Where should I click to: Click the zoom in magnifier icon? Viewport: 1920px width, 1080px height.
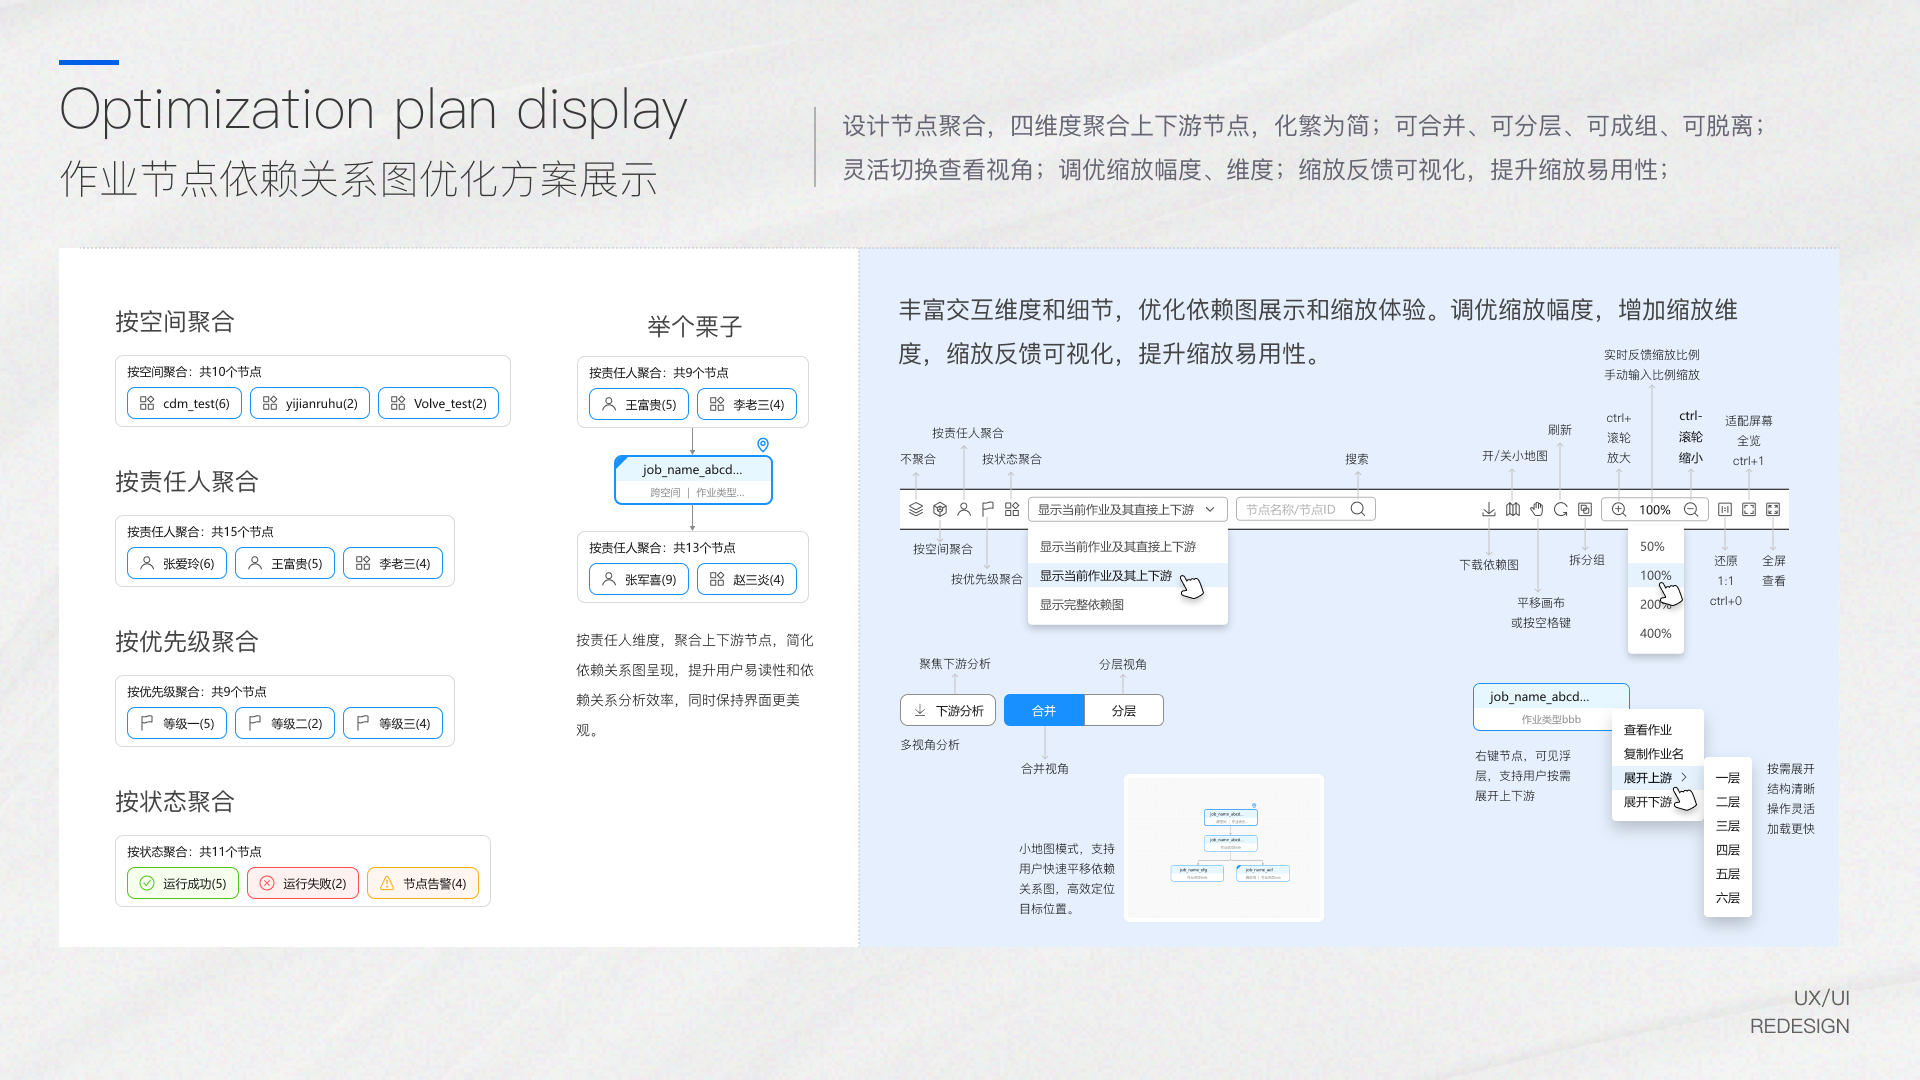(1619, 510)
